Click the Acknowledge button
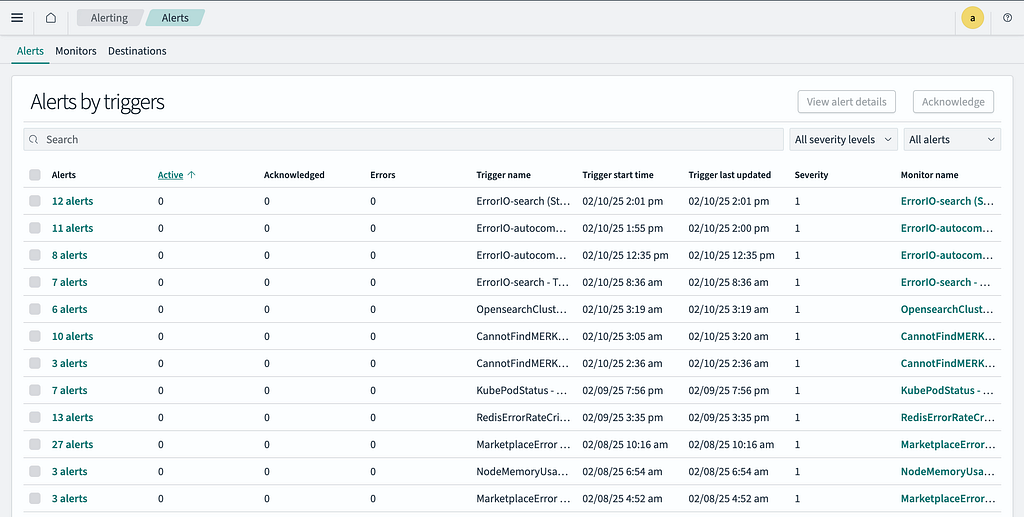1024x517 pixels. pyautogui.click(x=953, y=102)
